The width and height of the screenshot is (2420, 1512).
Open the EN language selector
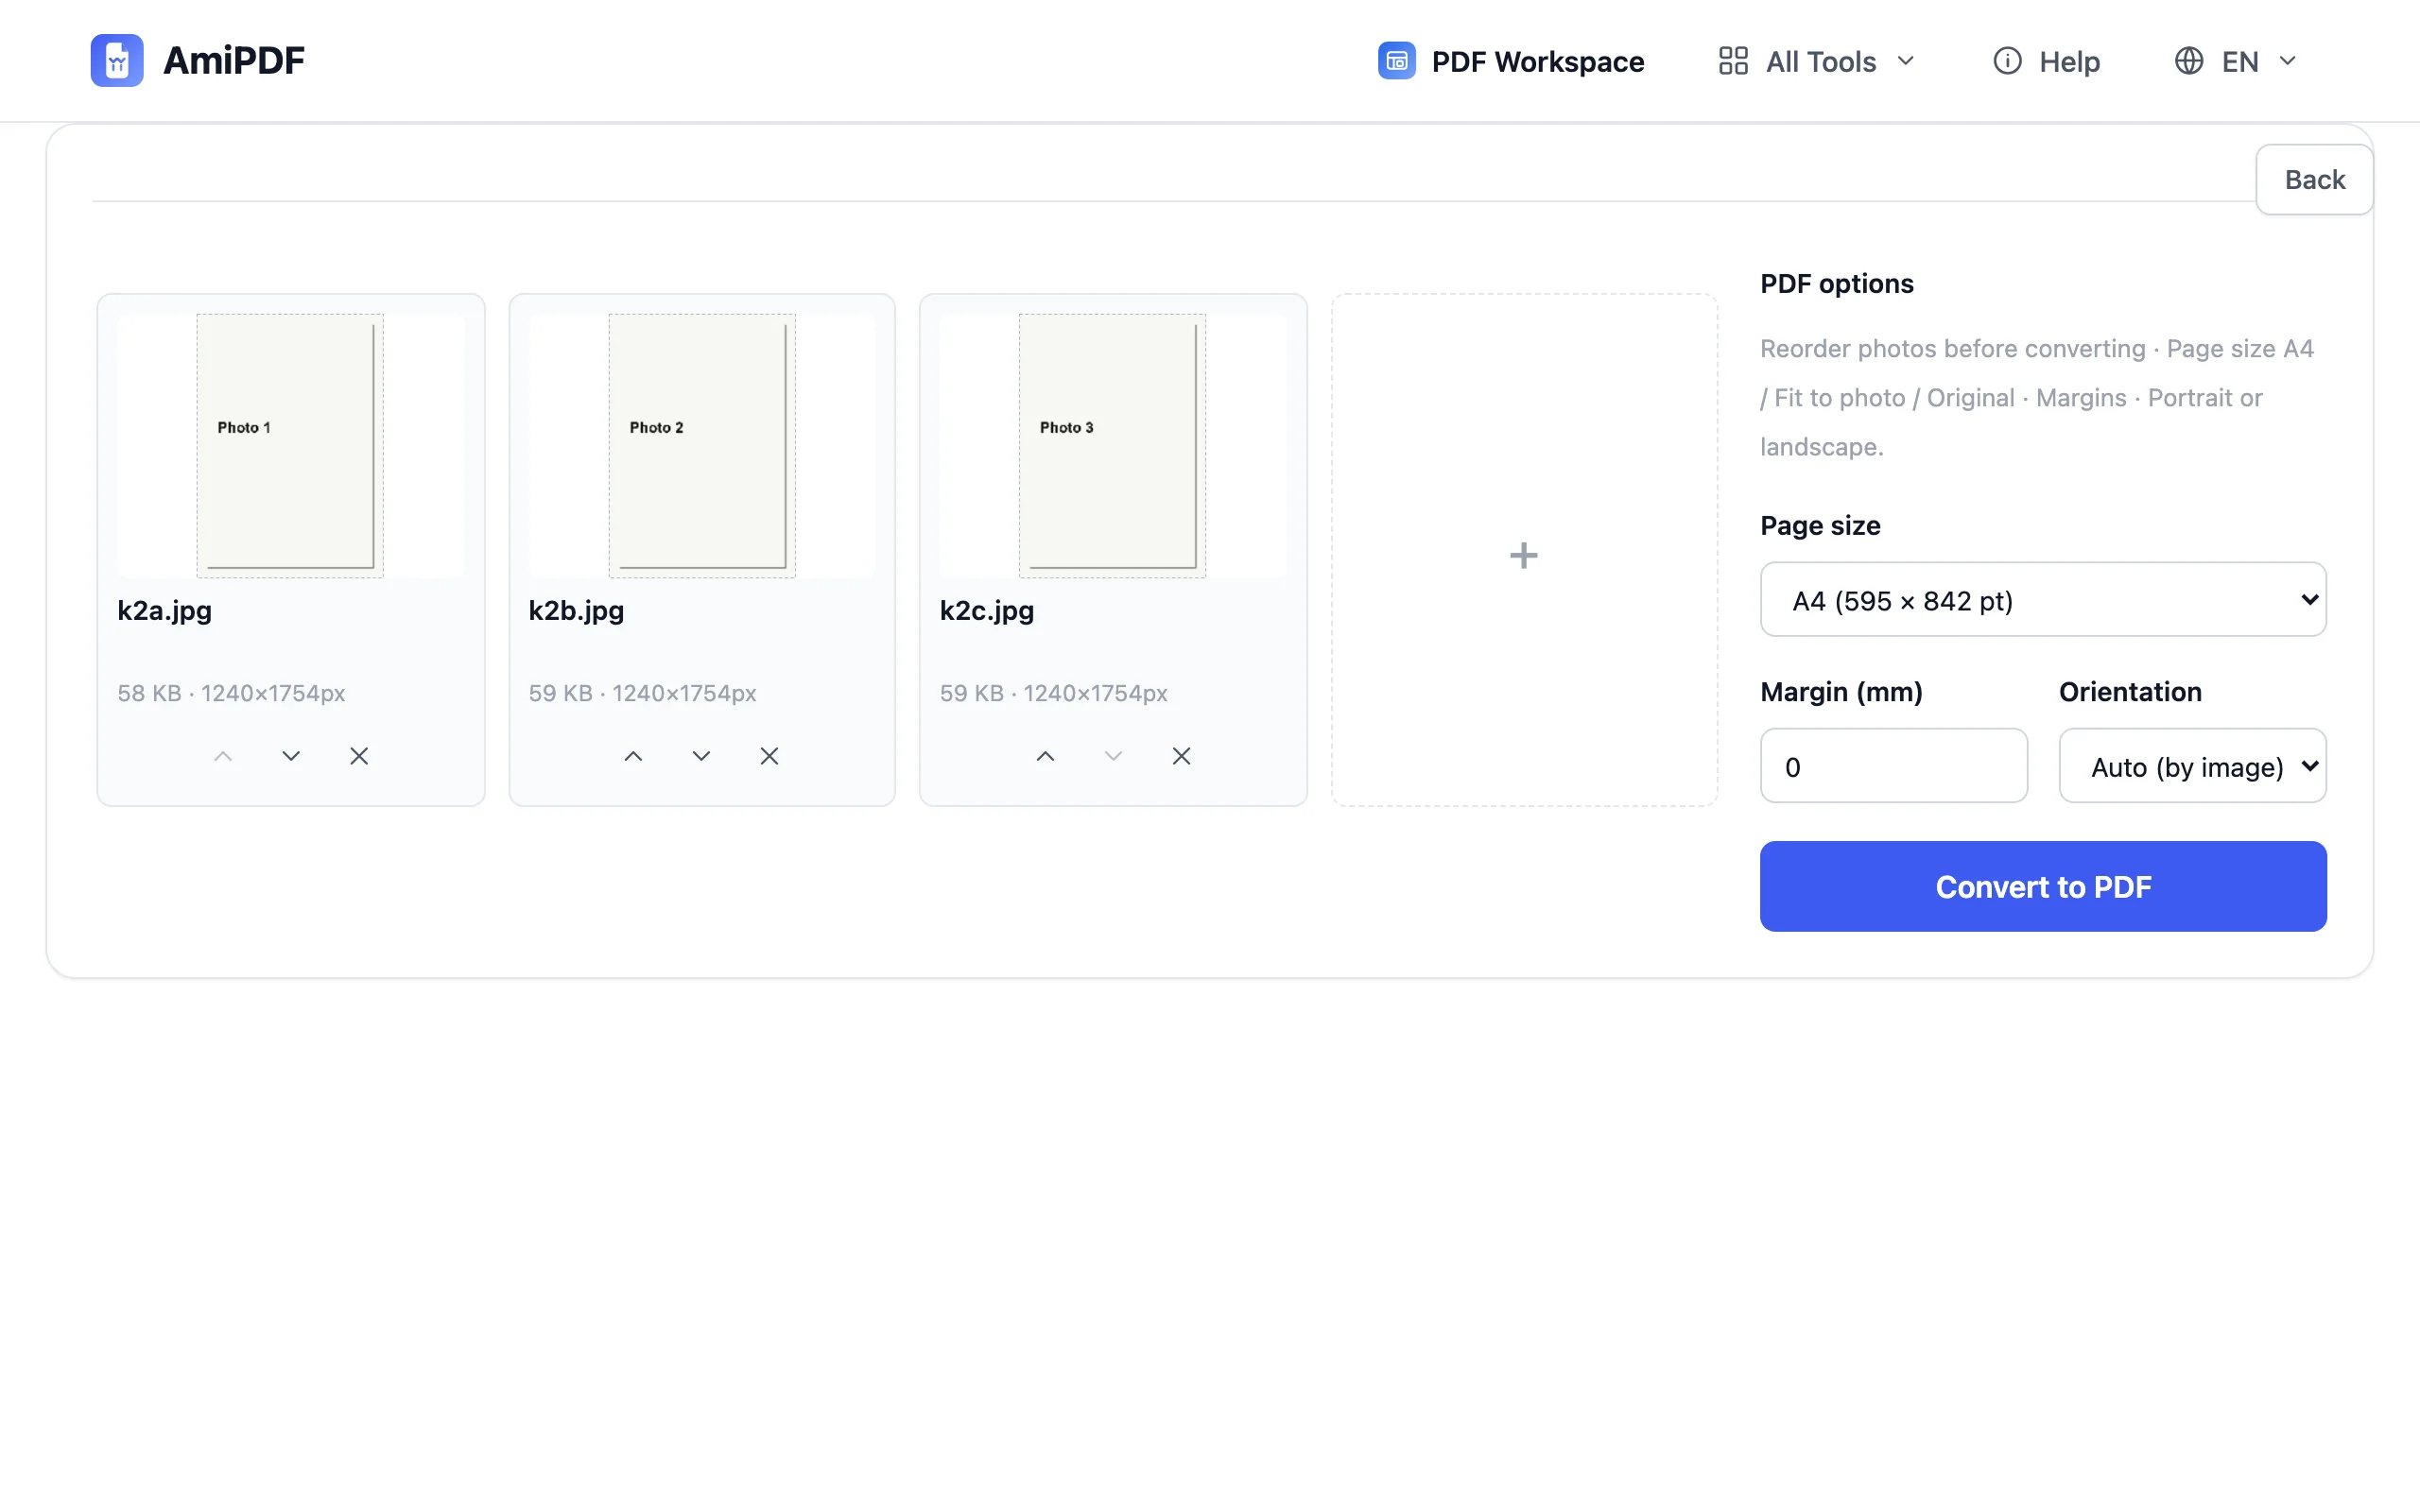[x=2236, y=61]
